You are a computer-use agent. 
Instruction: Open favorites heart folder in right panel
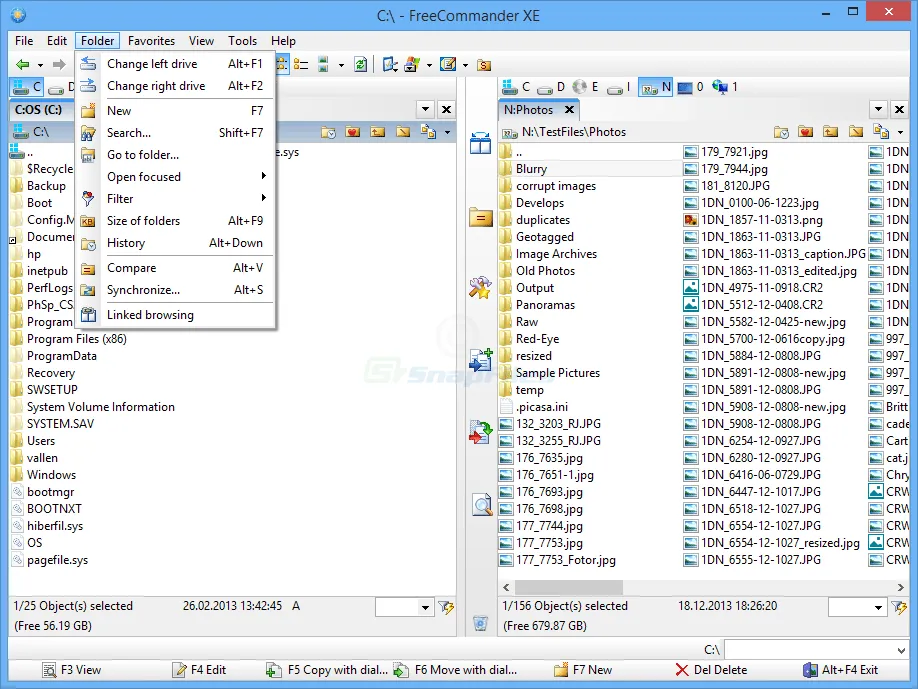tap(806, 132)
